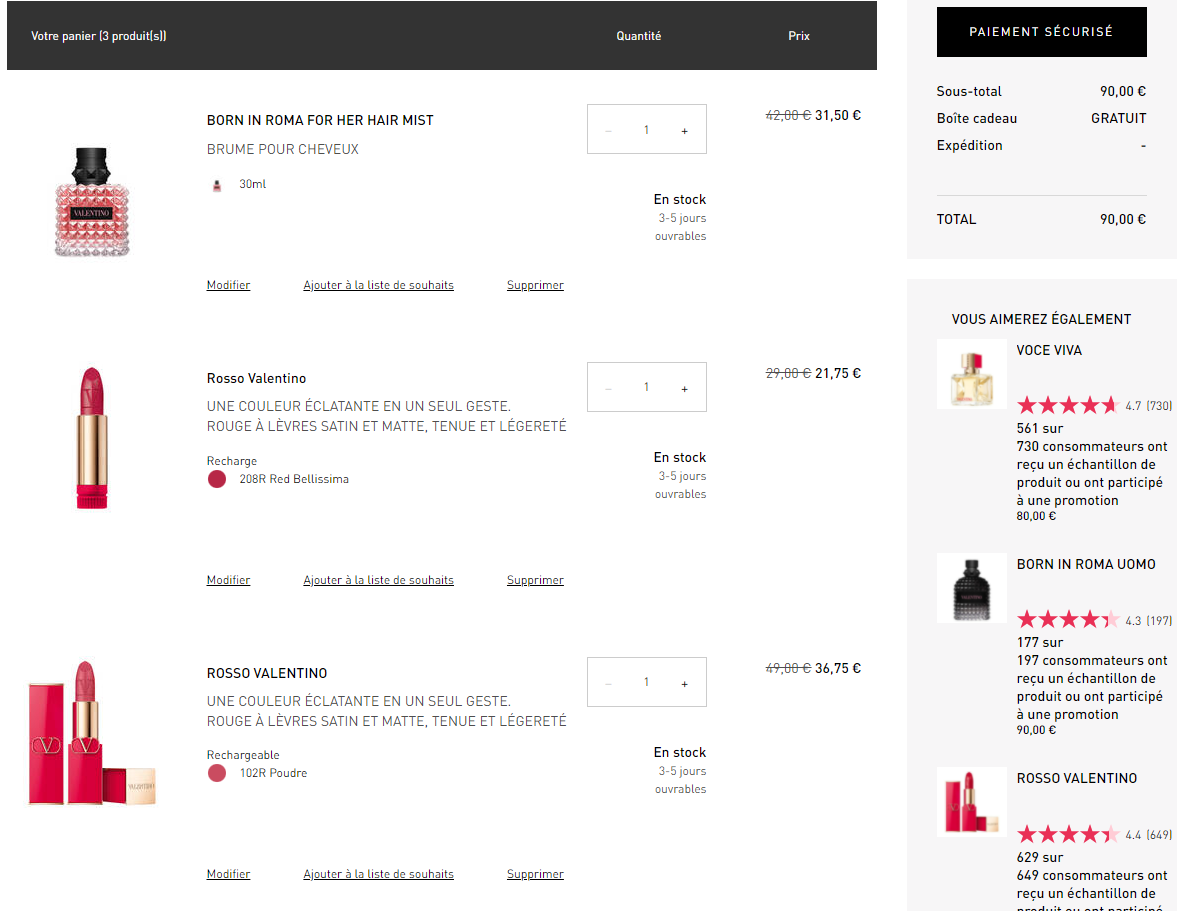Open the Born in Roma hair mist bottle image
The height and width of the screenshot is (911, 1189).
92,202
